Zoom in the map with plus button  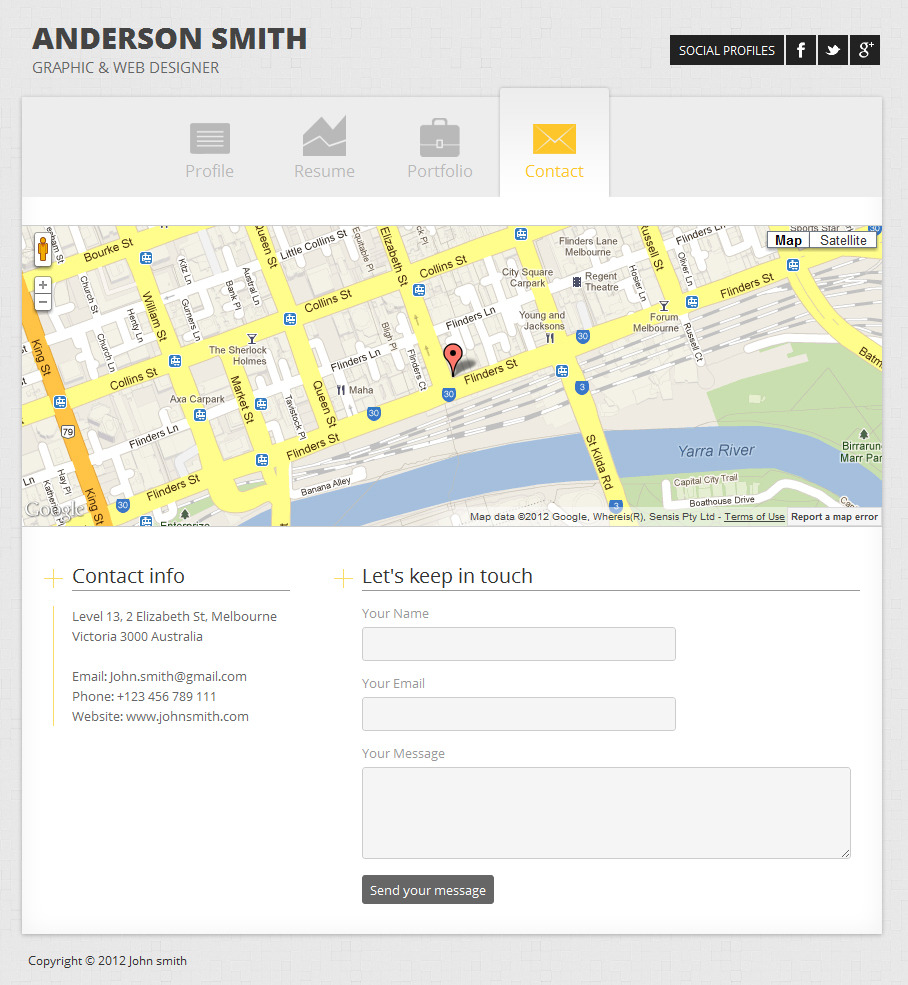43,285
